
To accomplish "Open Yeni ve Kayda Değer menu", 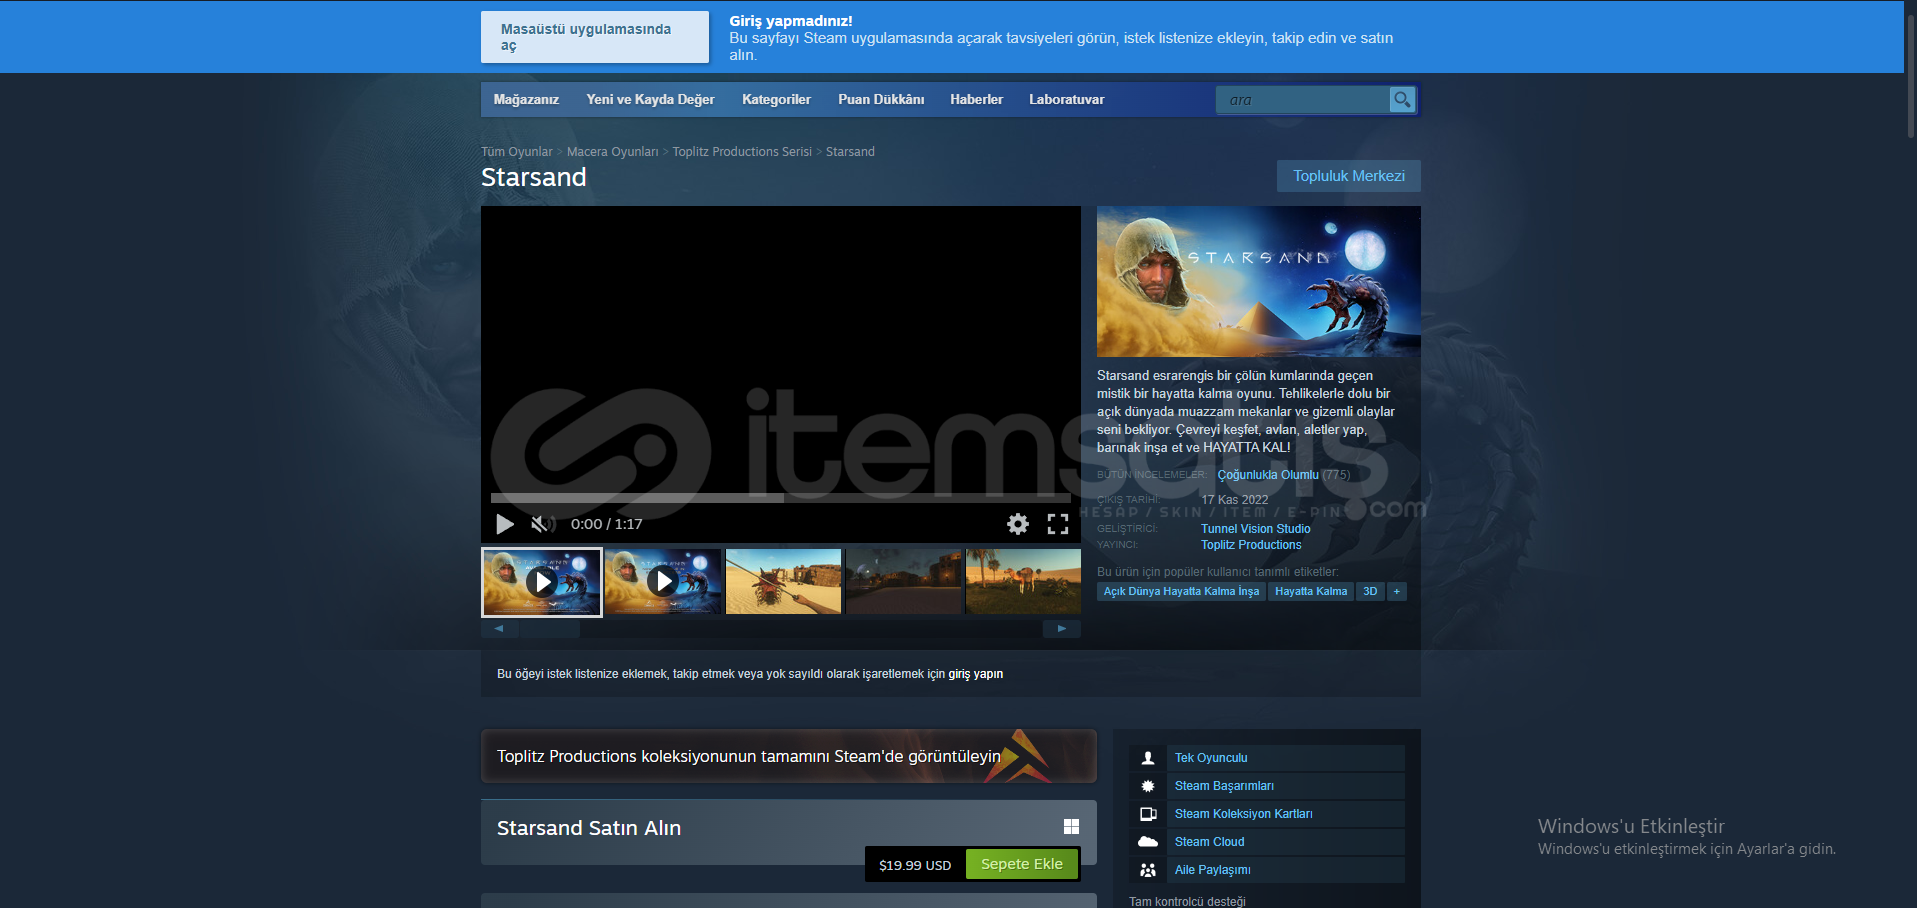I will pos(650,100).
